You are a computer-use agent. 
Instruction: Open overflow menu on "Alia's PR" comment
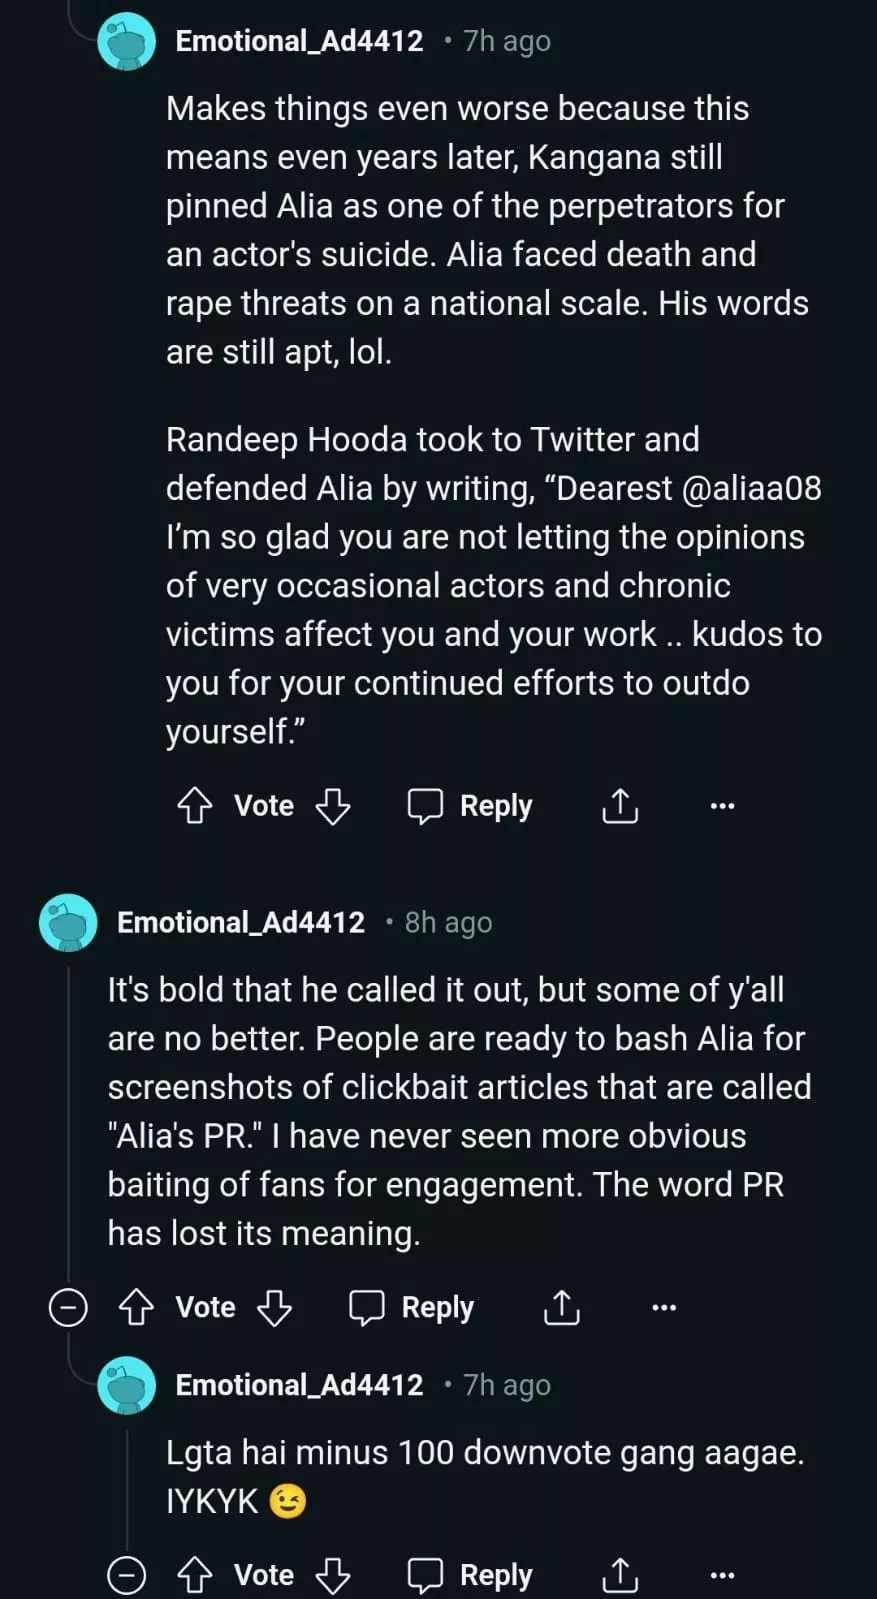tap(664, 1307)
